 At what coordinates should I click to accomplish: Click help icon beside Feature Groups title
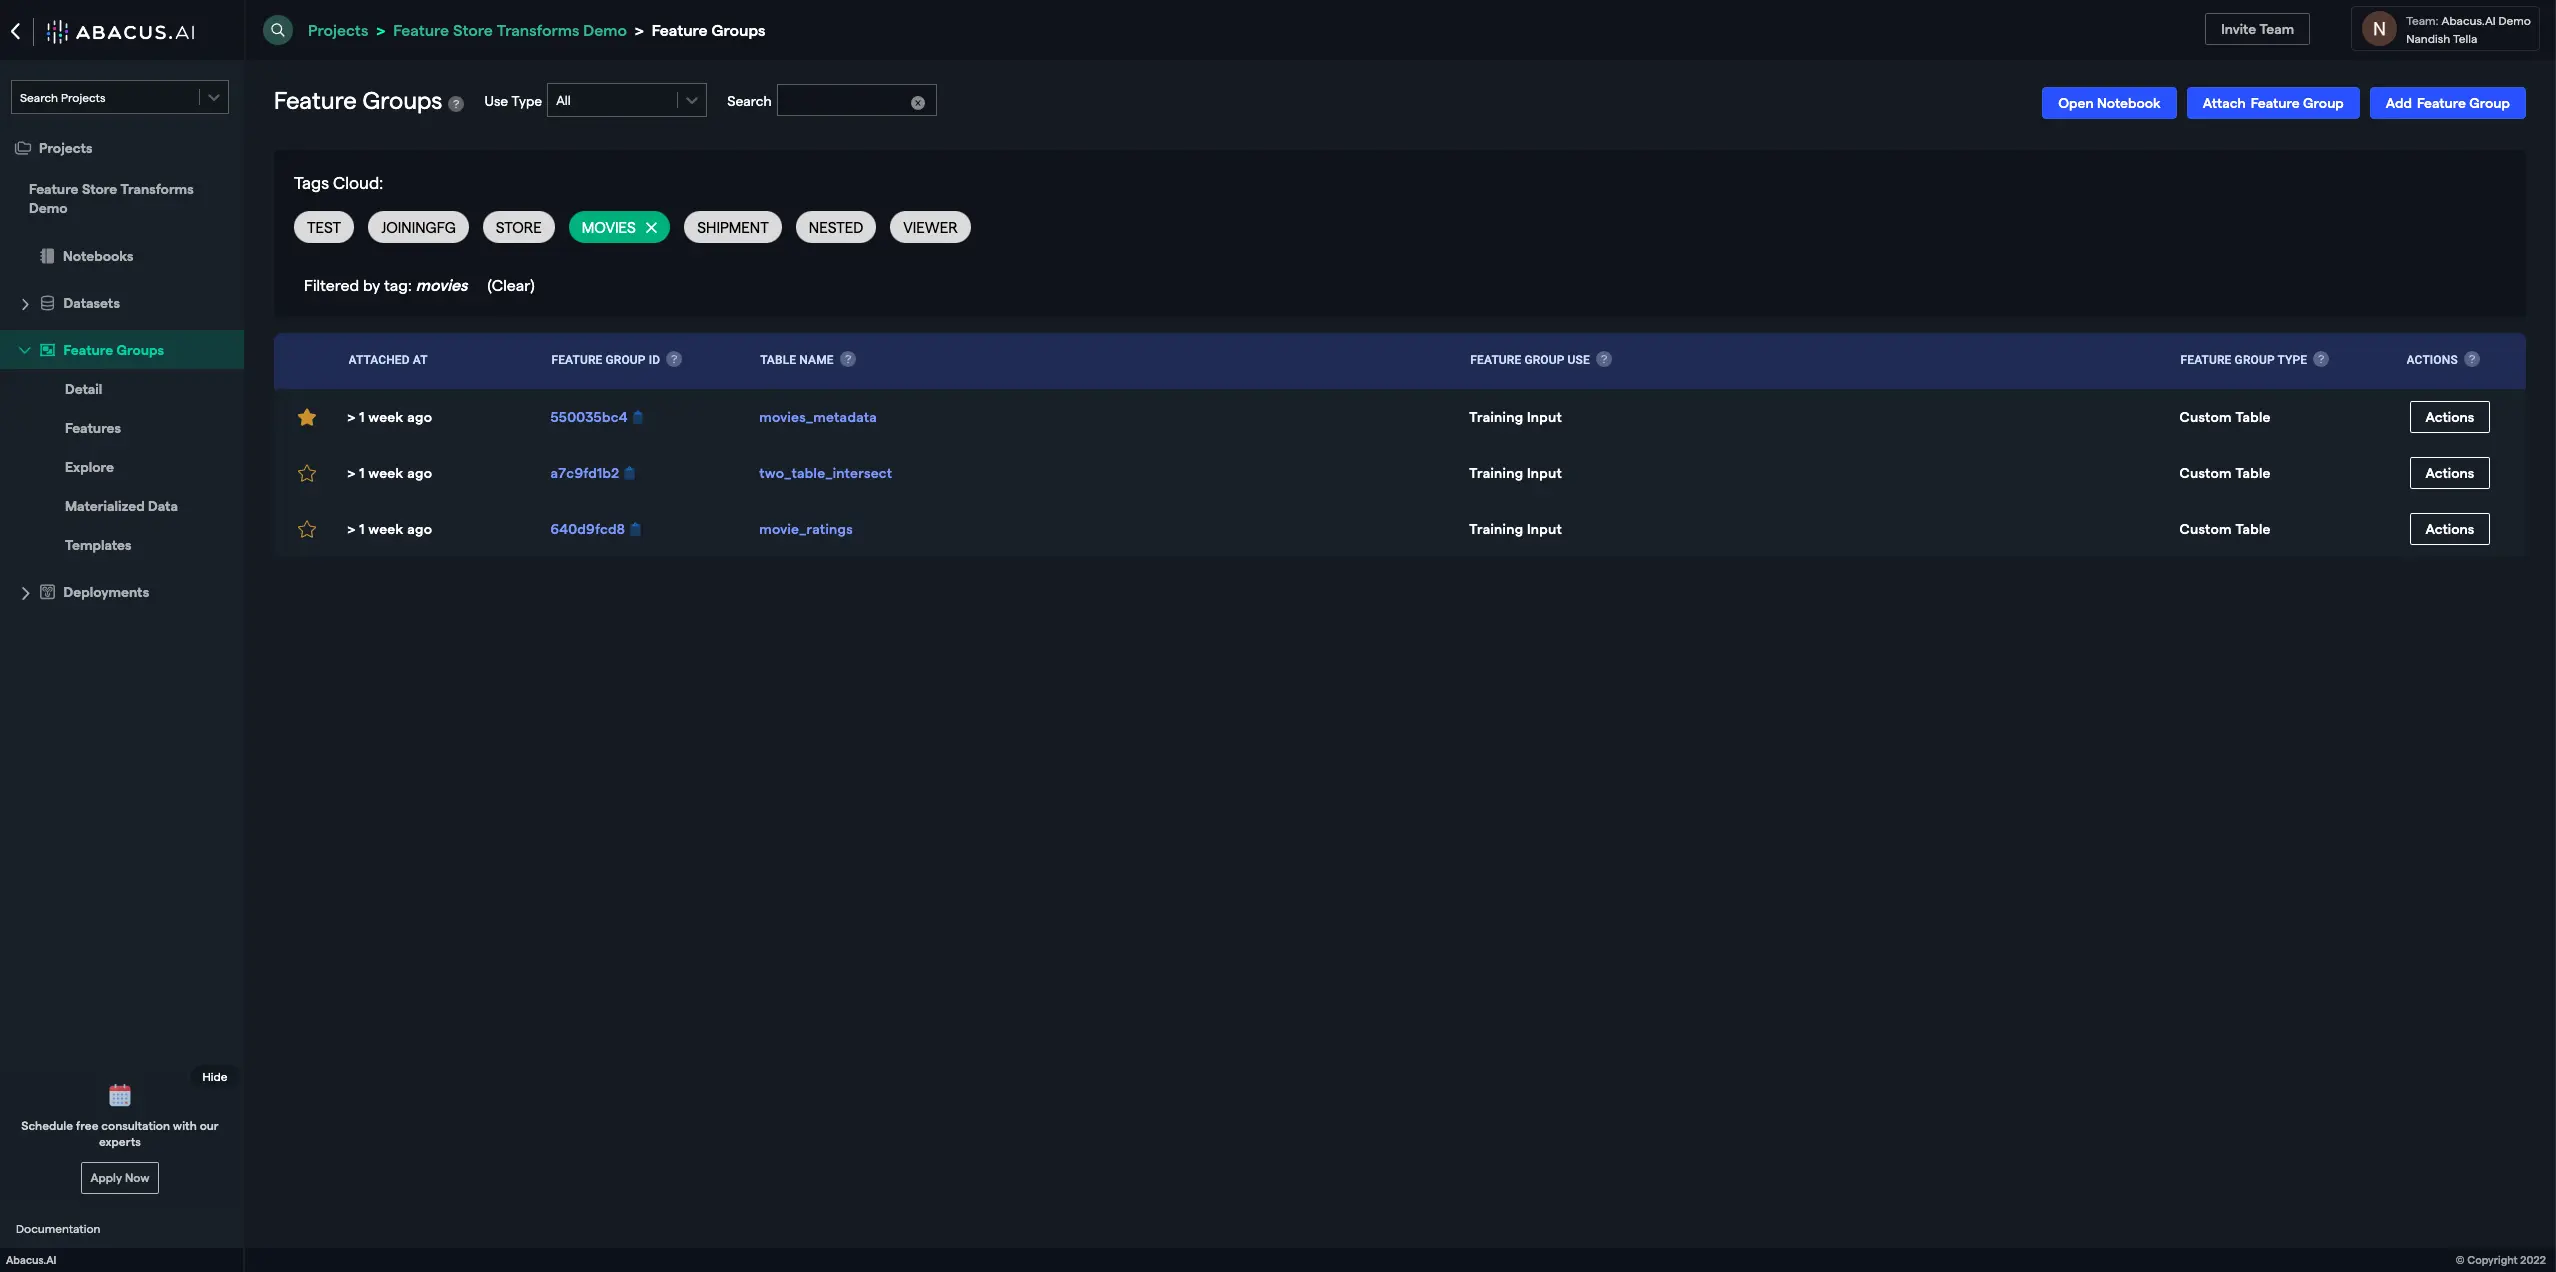[456, 104]
